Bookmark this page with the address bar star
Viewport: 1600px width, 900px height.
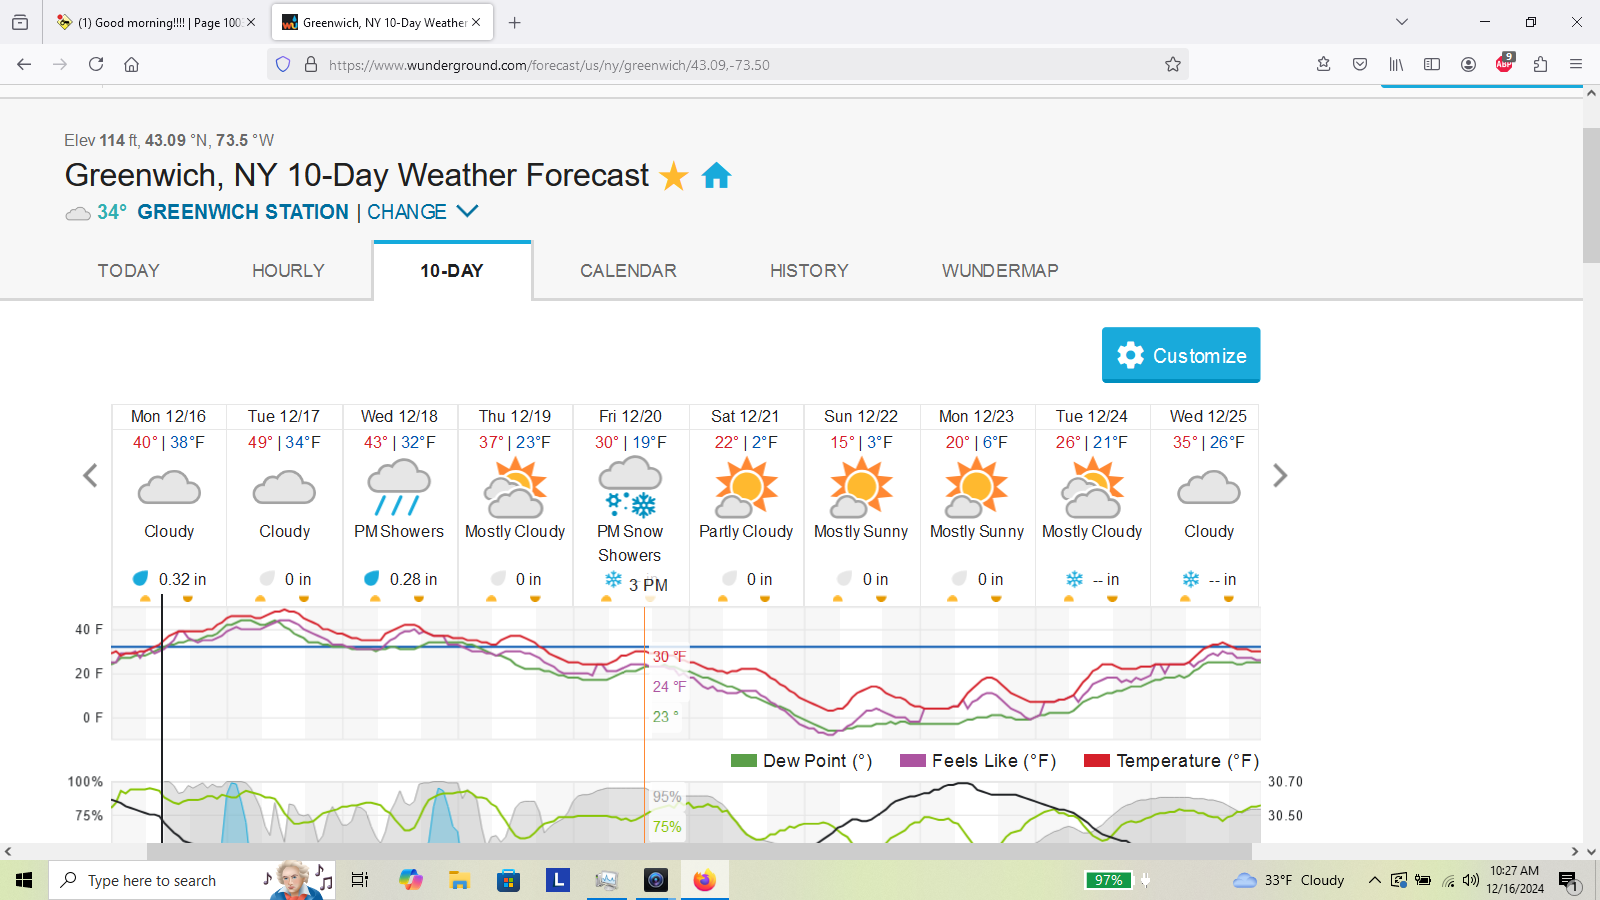coord(1173,65)
